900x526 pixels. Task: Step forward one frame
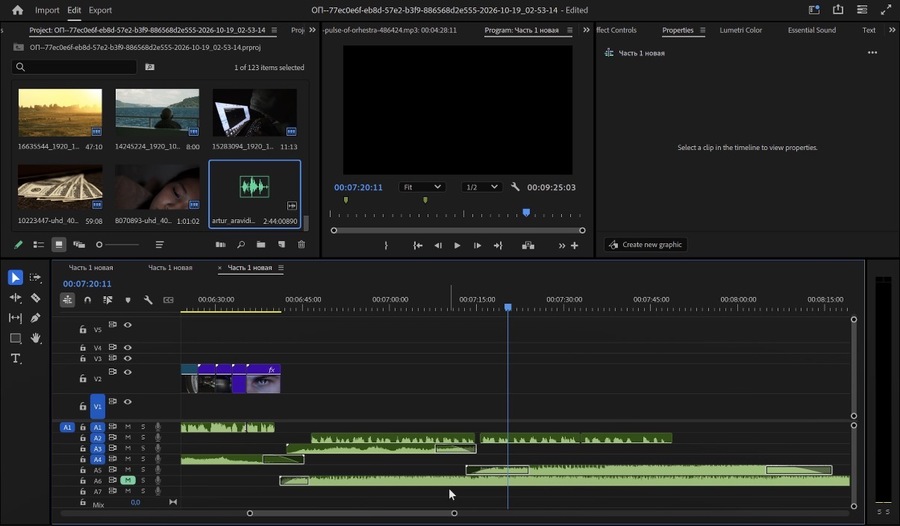[x=477, y=245]
